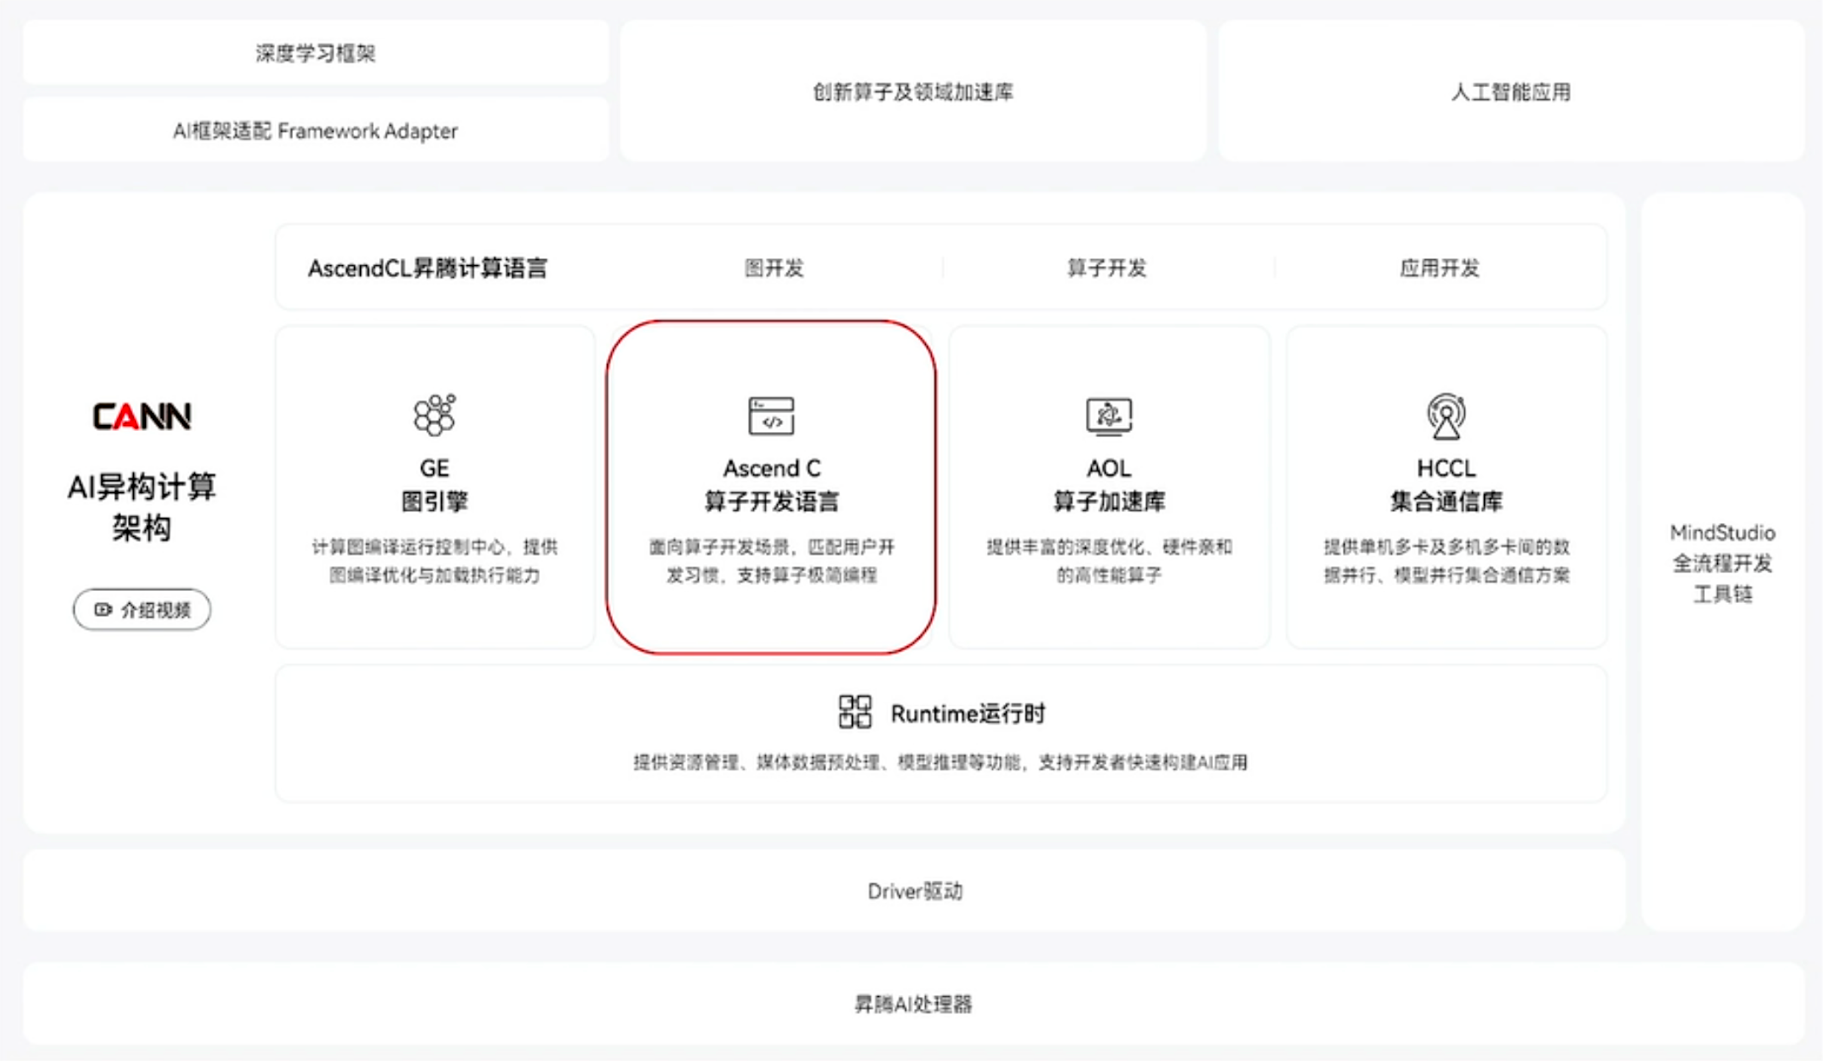
Task: Open AI框架适配 Framework Adapter box
Action: click(316, 131)
